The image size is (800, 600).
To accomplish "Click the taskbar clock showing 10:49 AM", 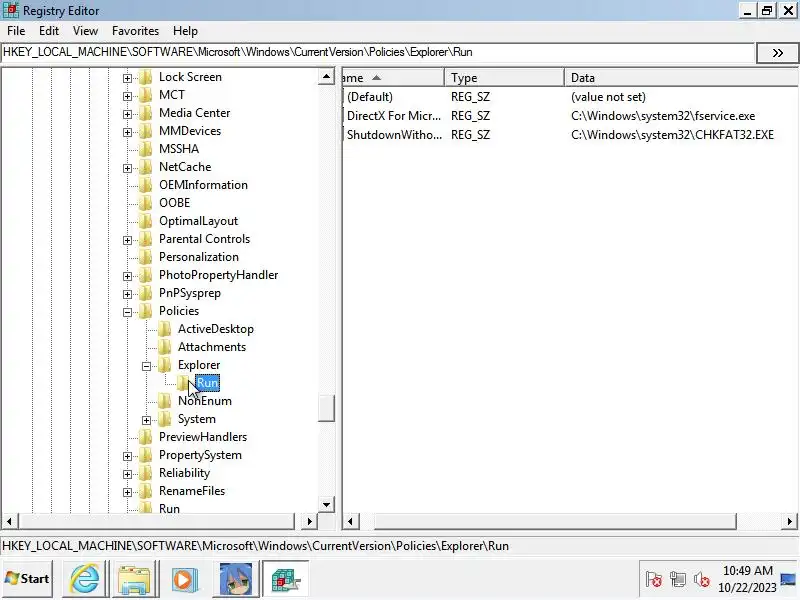I will [747, 579].
